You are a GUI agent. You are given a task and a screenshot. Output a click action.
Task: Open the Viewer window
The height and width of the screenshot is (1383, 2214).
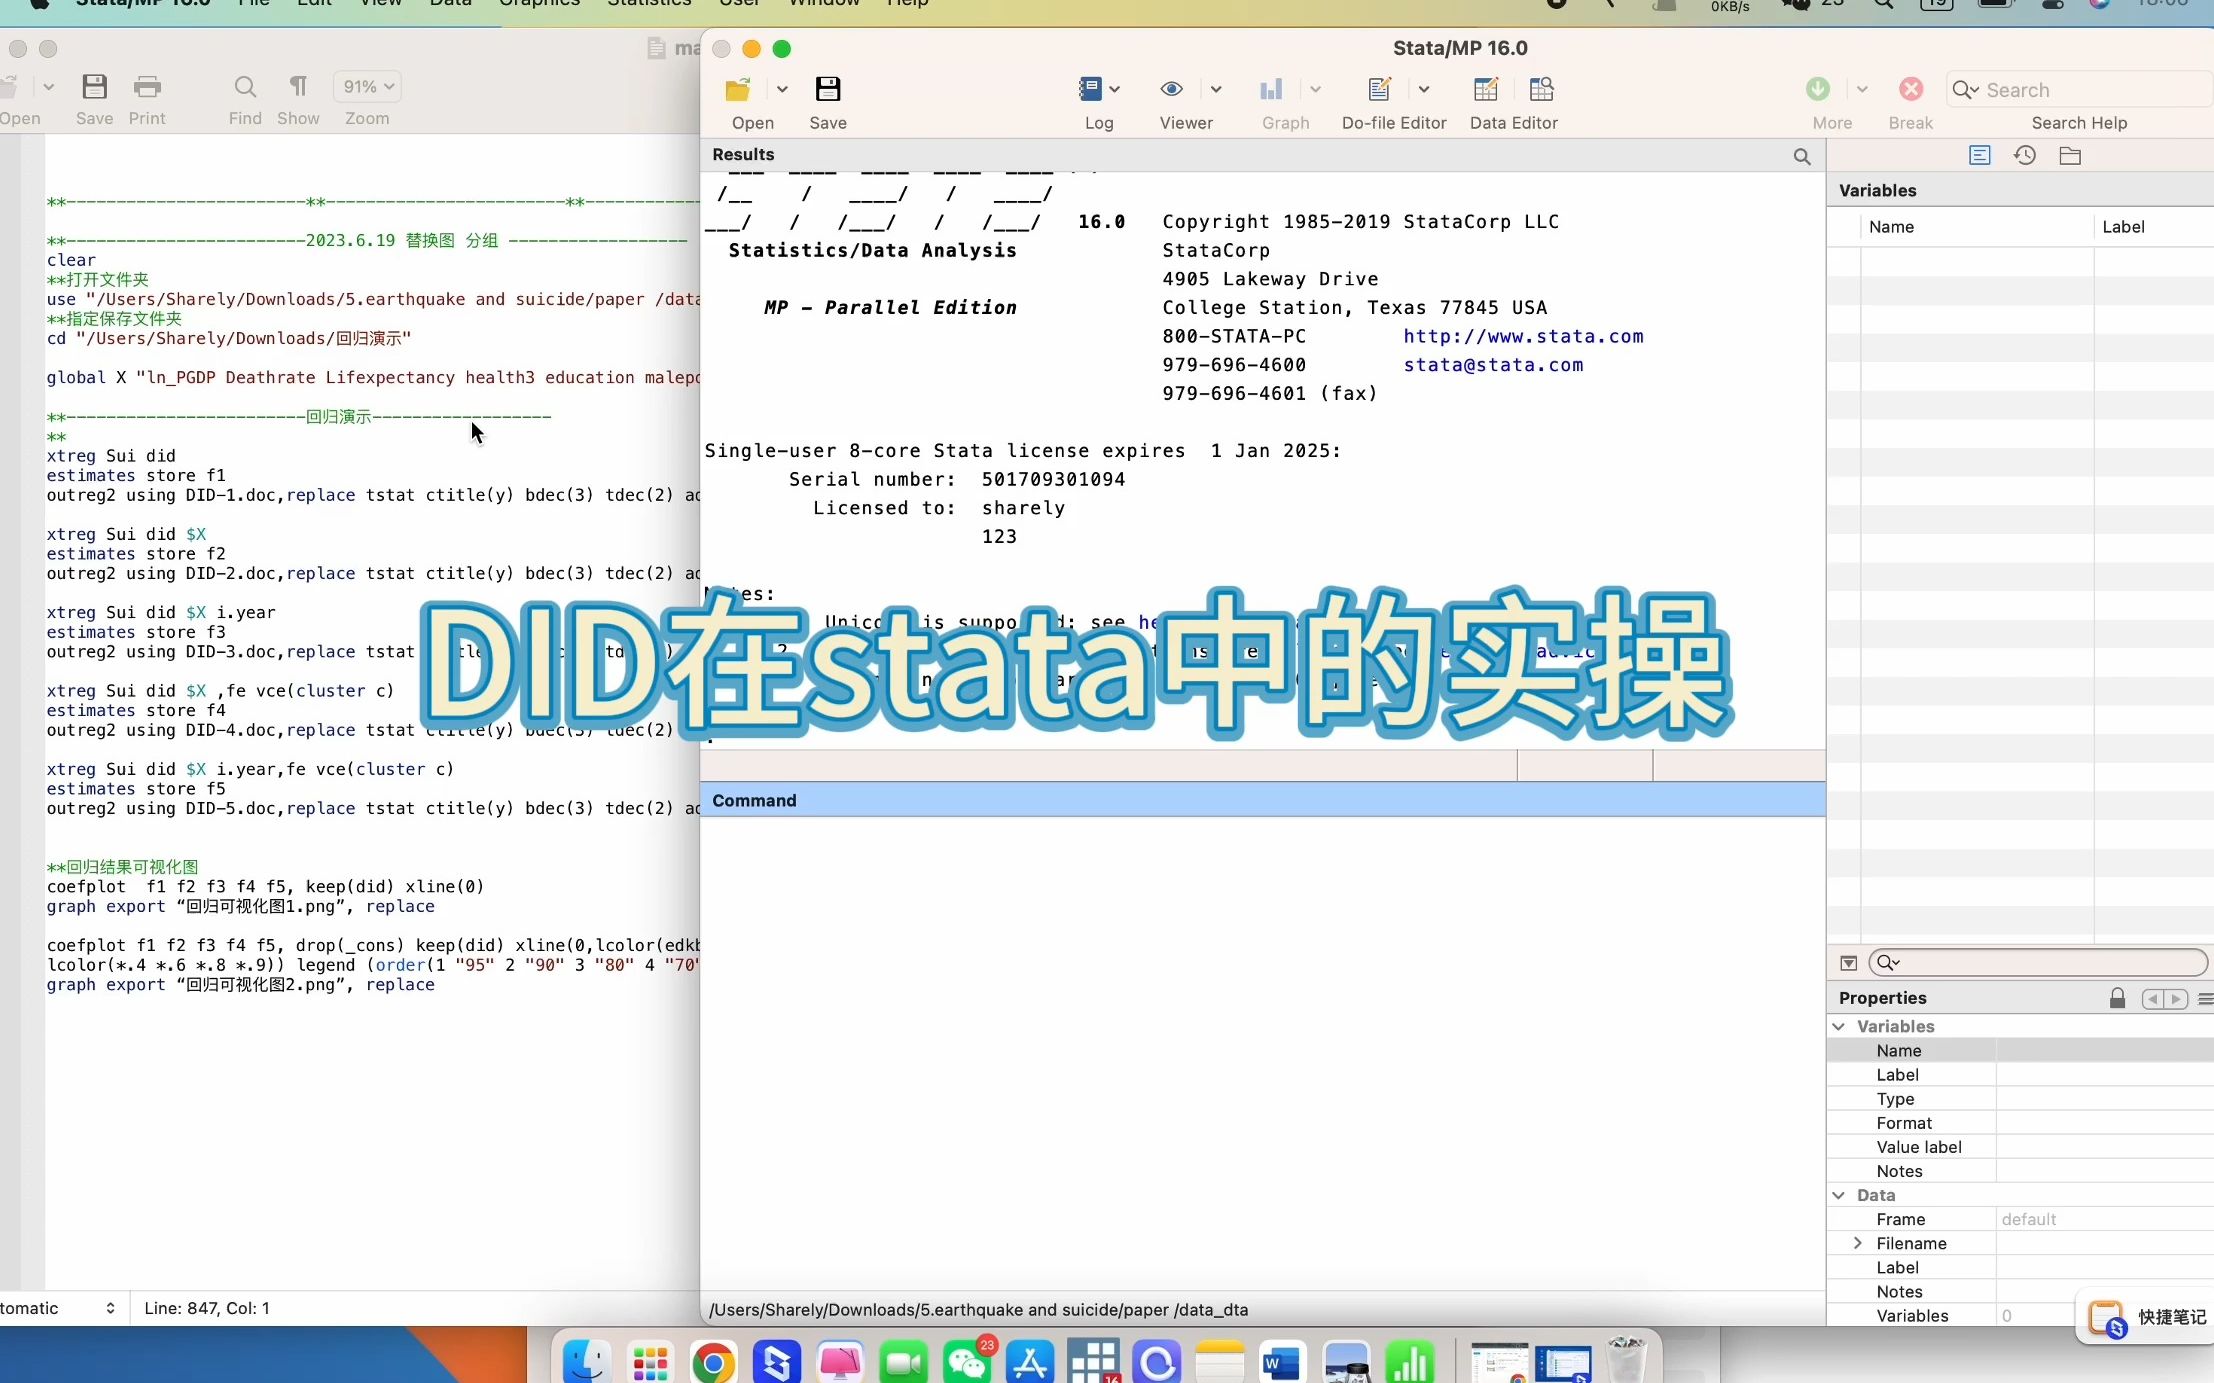pos(1171,91)
